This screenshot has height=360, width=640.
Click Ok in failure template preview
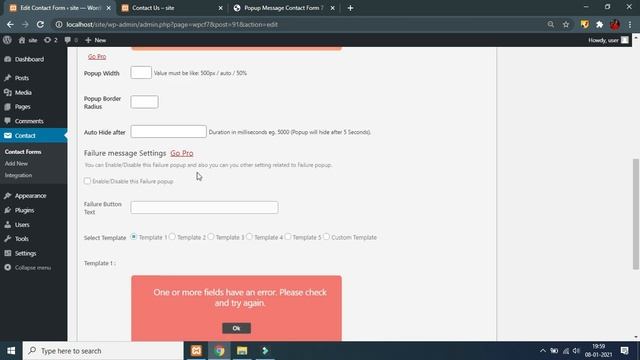pos(236,328)
